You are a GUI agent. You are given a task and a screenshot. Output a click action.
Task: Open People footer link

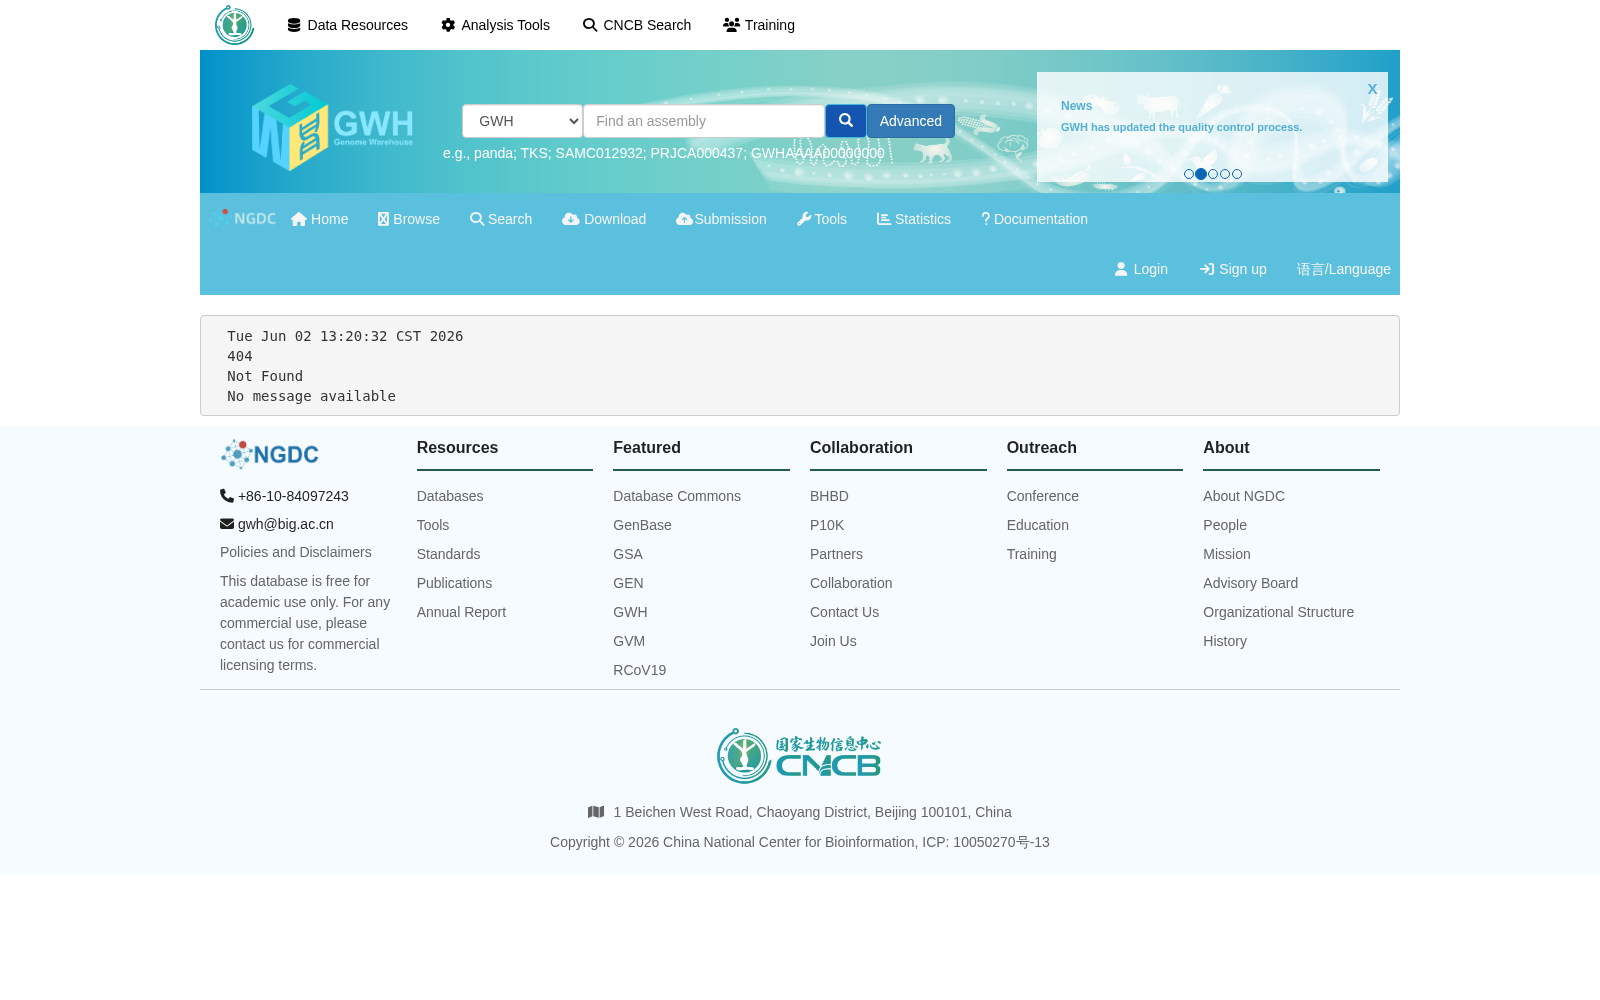point(1225,525)
